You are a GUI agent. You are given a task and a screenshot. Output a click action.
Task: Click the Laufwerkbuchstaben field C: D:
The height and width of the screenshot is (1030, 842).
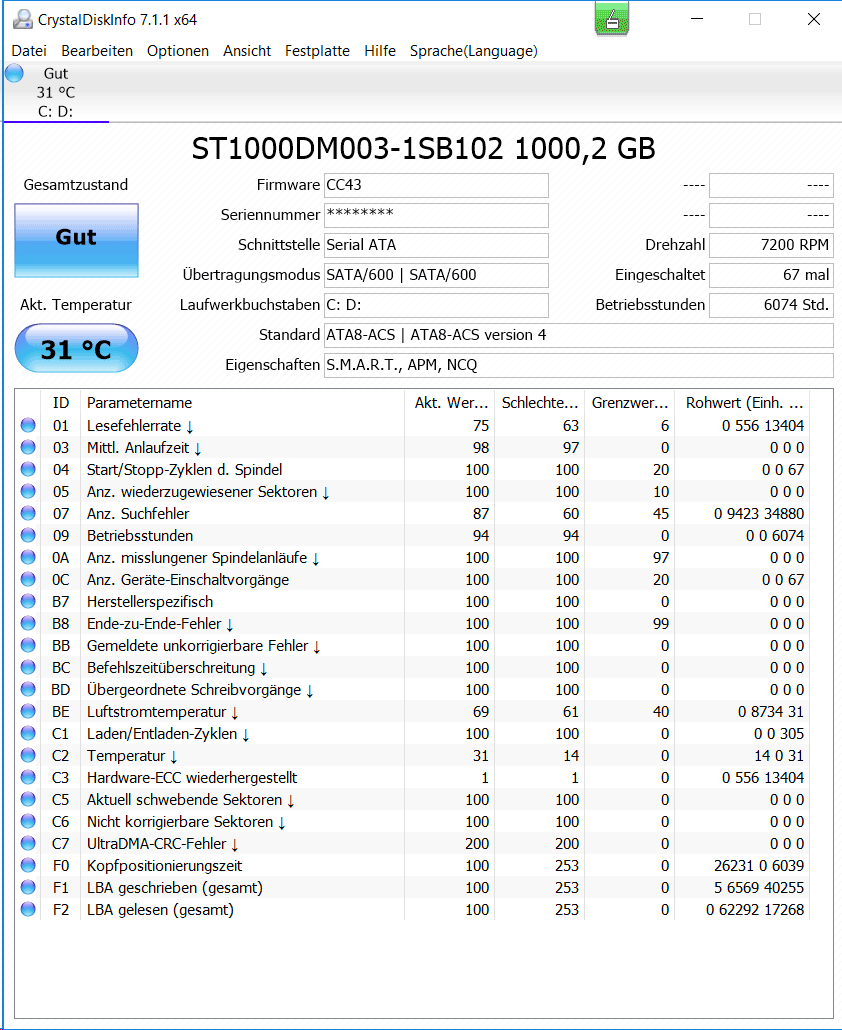(x=436, y=305)
